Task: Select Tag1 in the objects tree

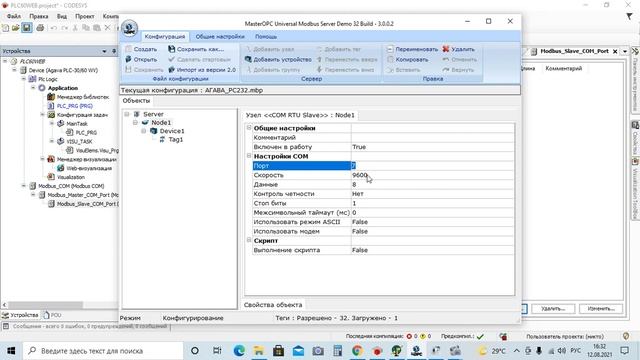Action: [x=176, y=140]
